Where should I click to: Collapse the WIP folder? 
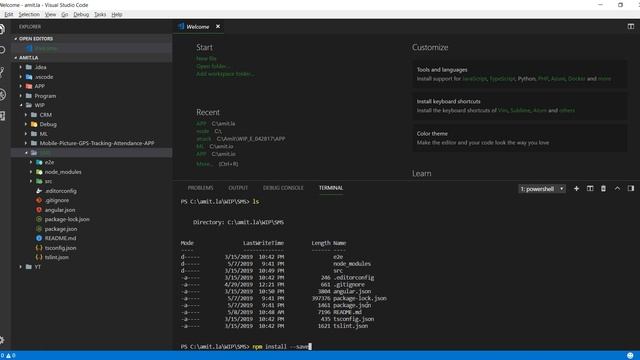(21, 105)
